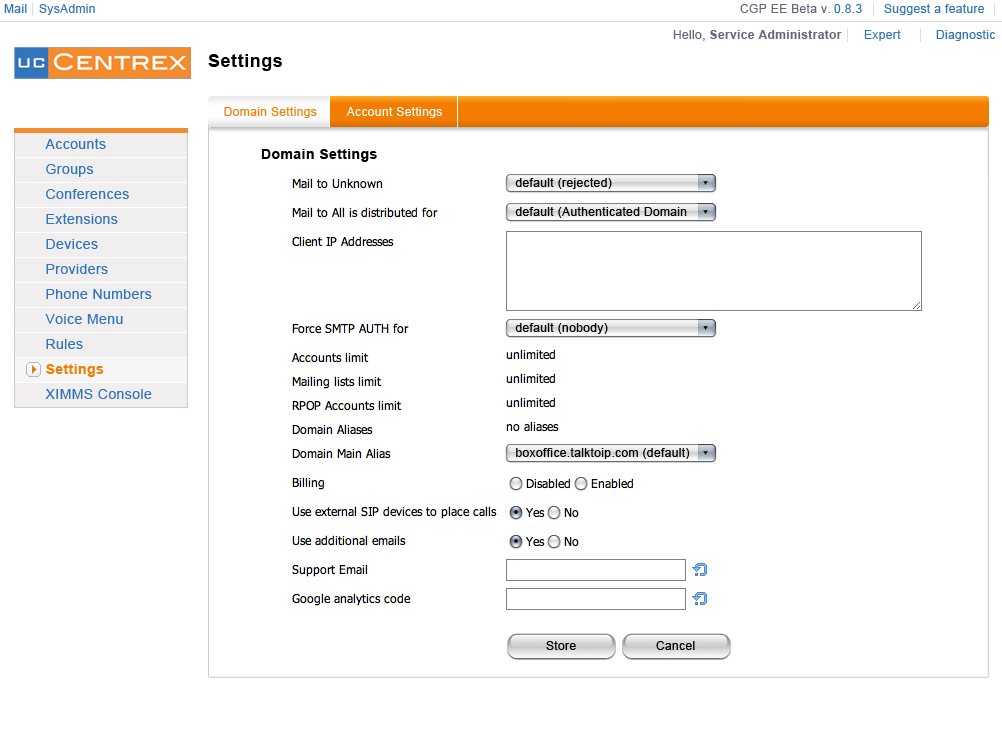
Task: Open the Diagnostic link
Action: [965, 35]
